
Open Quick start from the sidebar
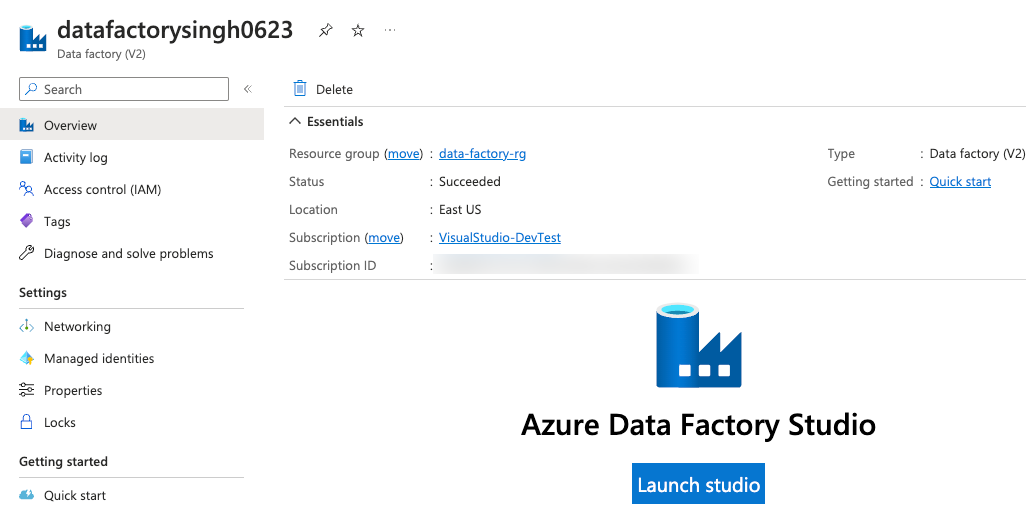coord(75,496)
